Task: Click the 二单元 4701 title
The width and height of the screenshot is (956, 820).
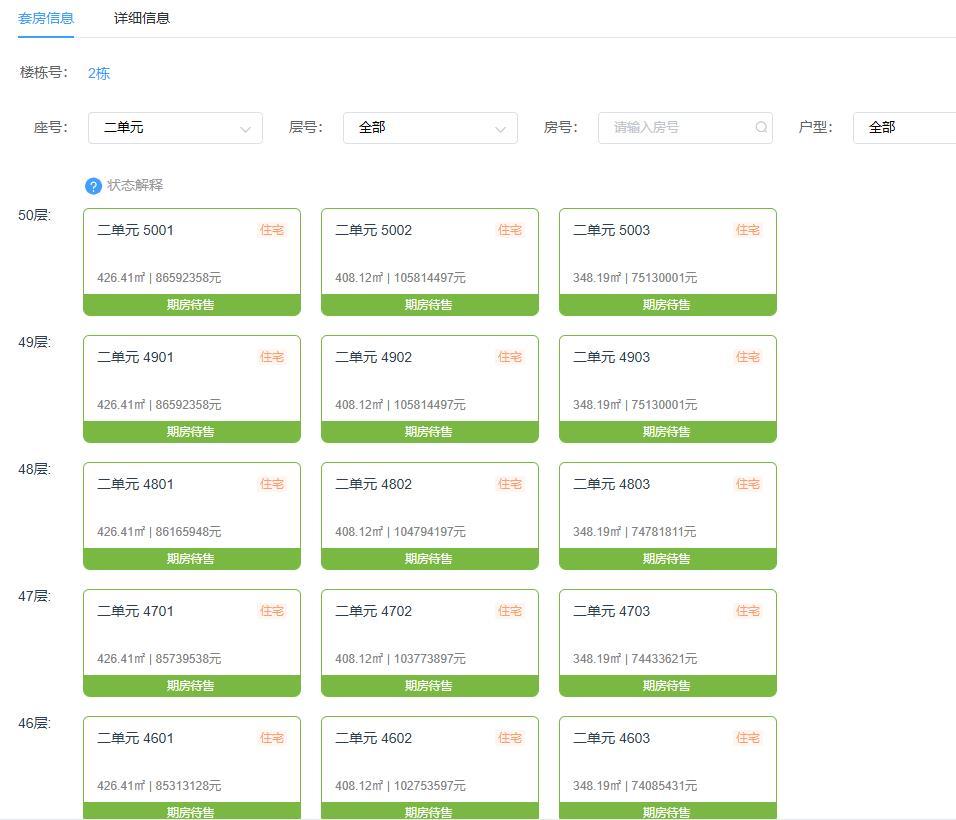Action: [135, 611]
